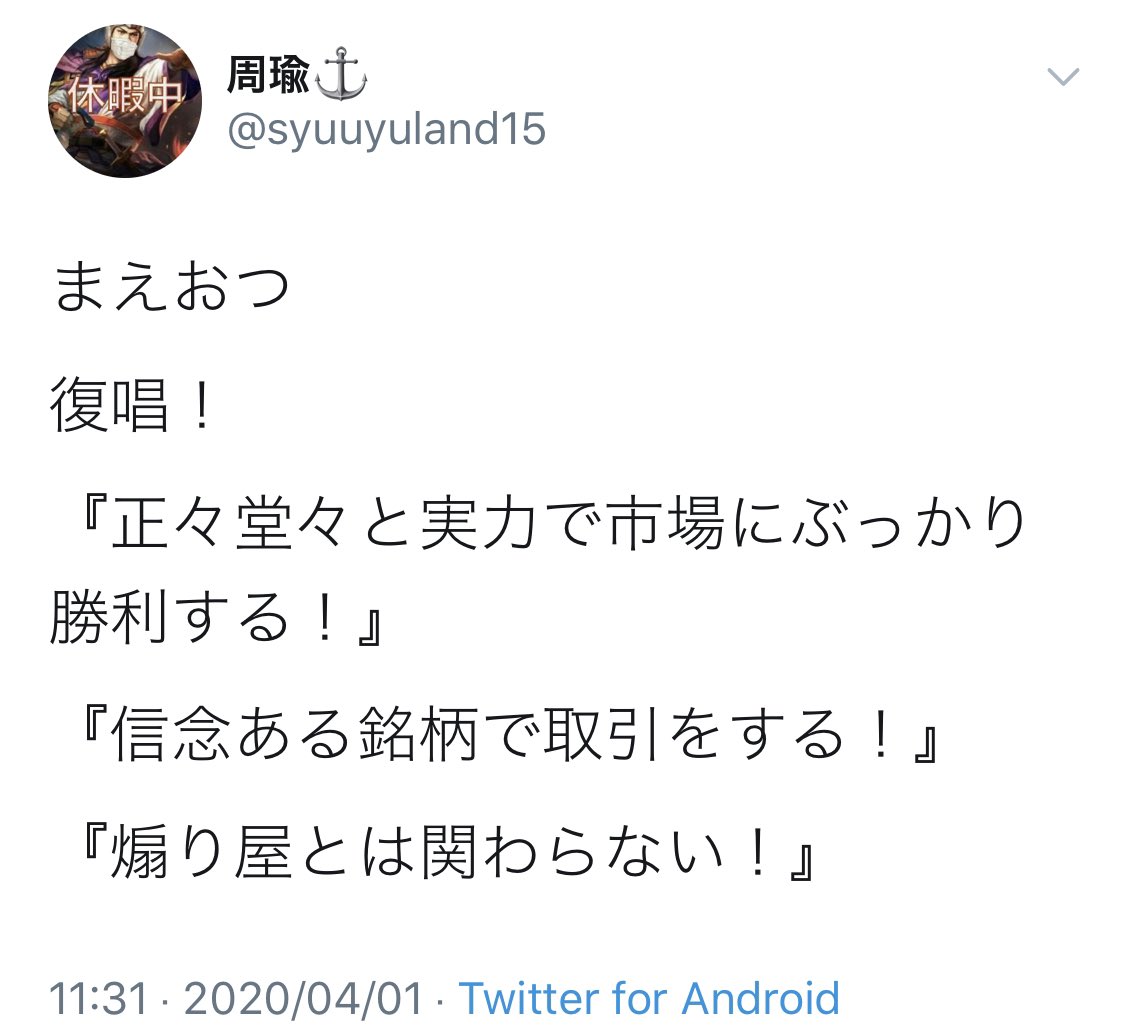Click the 『煽り屋とは関わらない！』 line
The image size is (1125, 1033).
point(447,852)
